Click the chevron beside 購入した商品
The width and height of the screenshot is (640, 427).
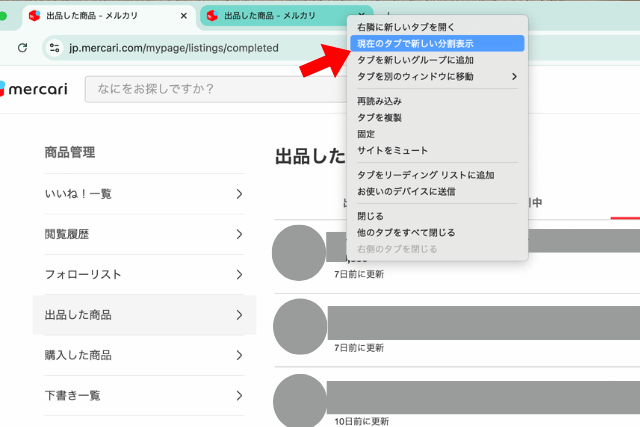pos(239,355)
